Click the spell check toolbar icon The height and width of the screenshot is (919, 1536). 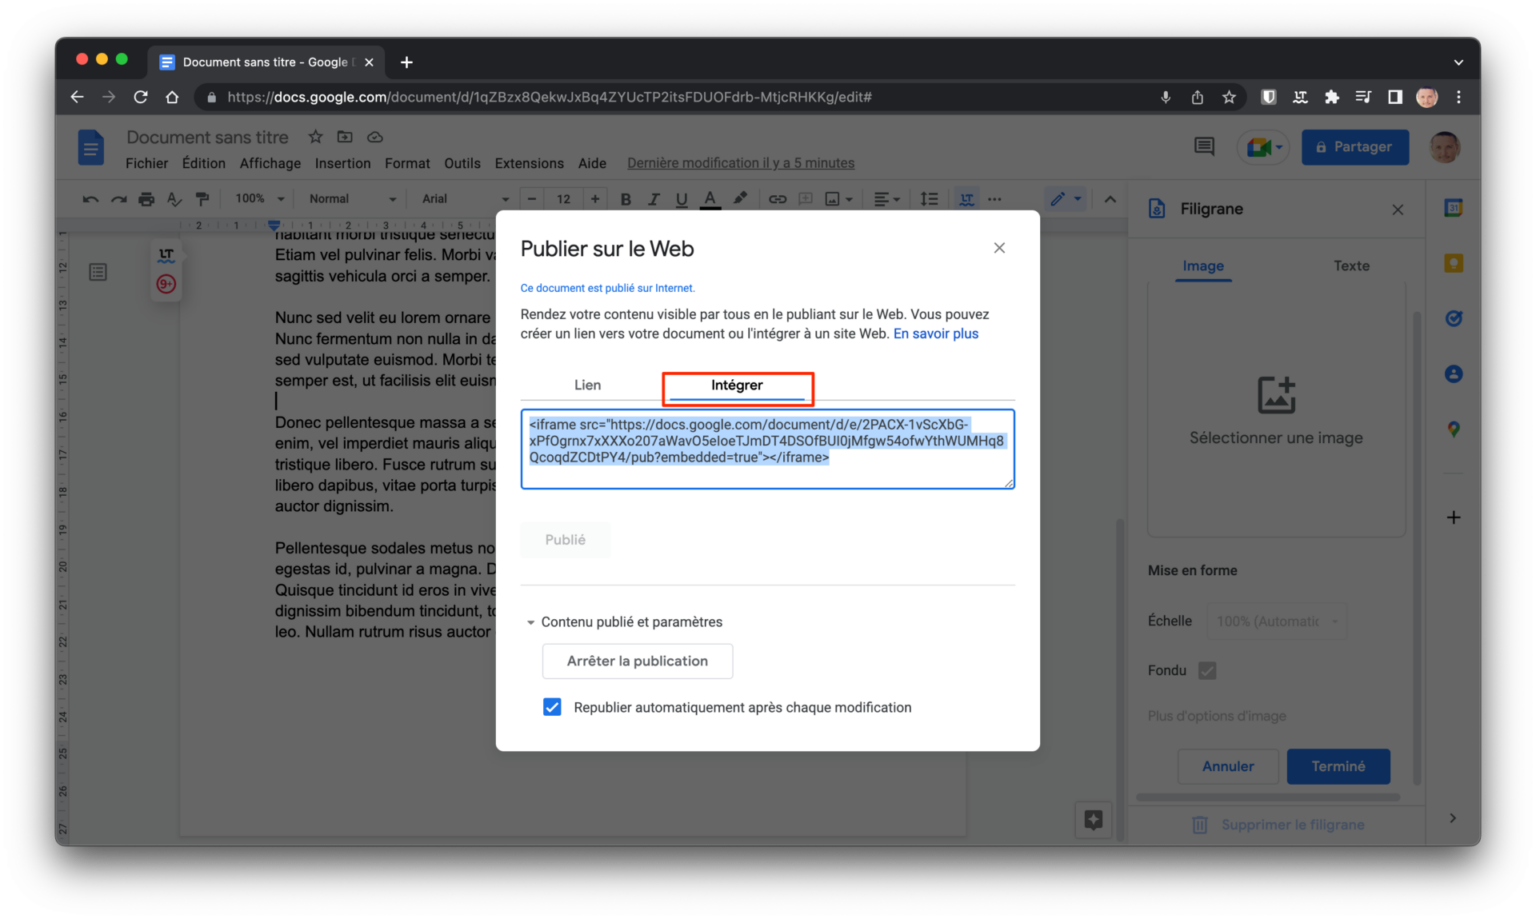[x=174, y=198]
